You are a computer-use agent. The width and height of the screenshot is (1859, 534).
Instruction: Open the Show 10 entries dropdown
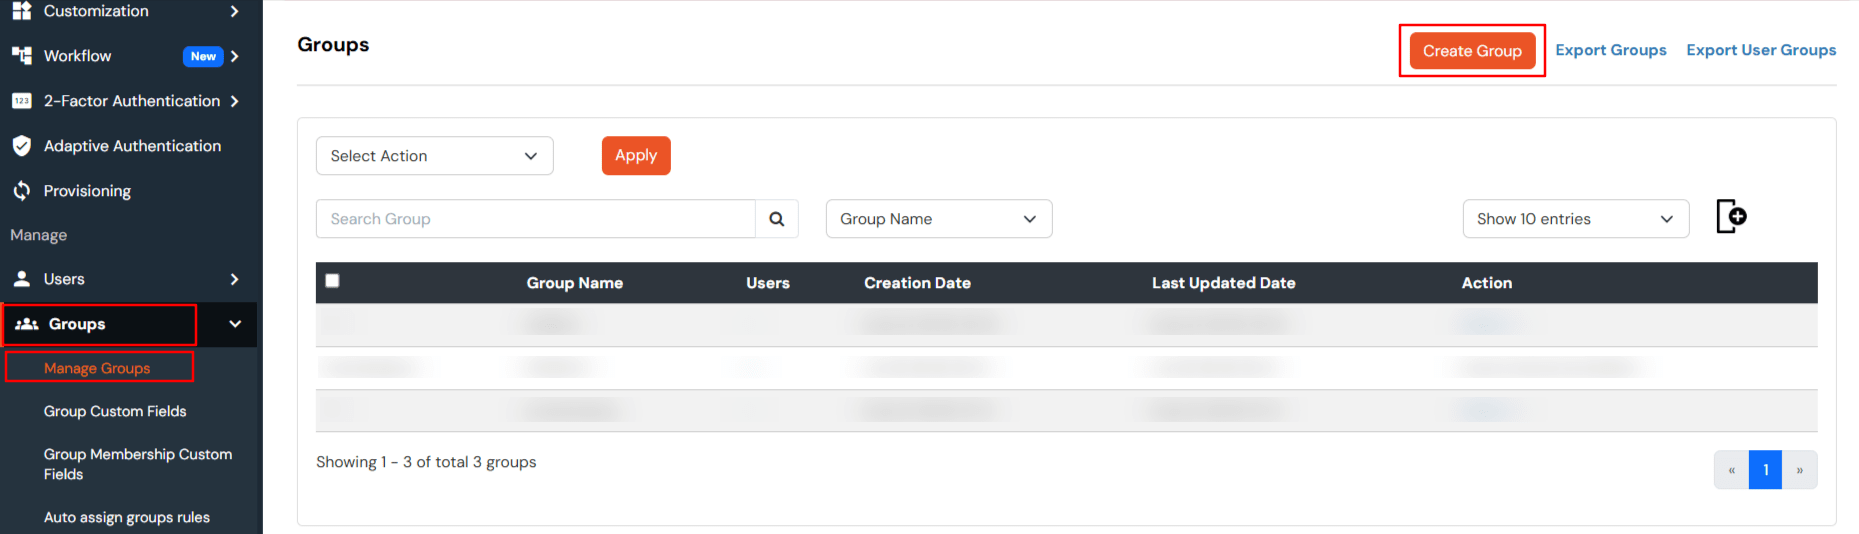(x=1575, y=219)
